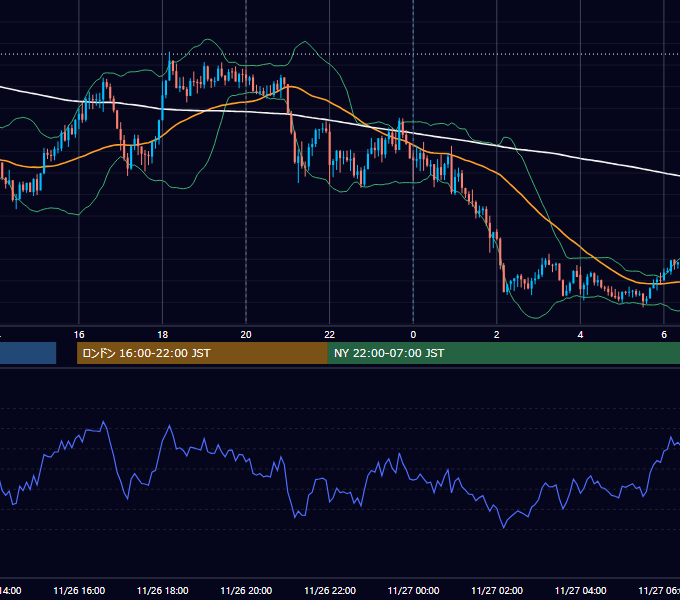680x600 pixels.
Task: Click the 11/26 18:00 time label
Action: point(163,590)
